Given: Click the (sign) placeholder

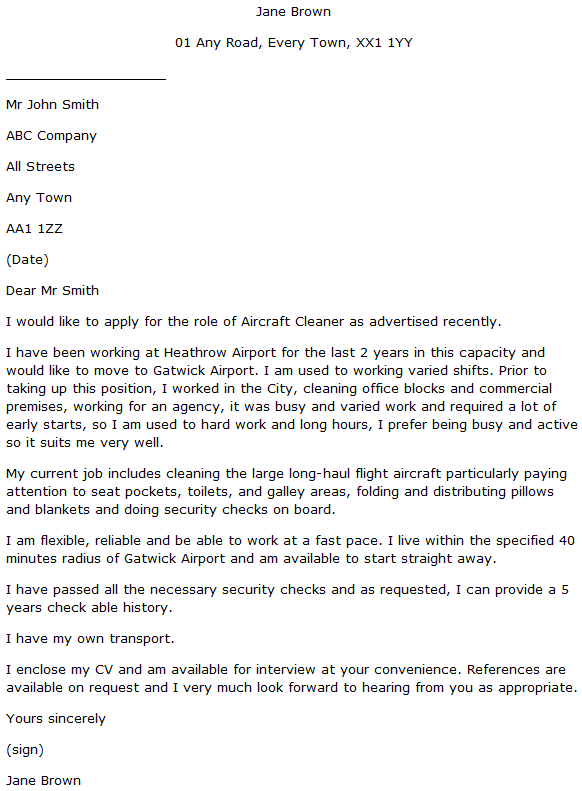Looking at the screenshot, I should 25,750.
